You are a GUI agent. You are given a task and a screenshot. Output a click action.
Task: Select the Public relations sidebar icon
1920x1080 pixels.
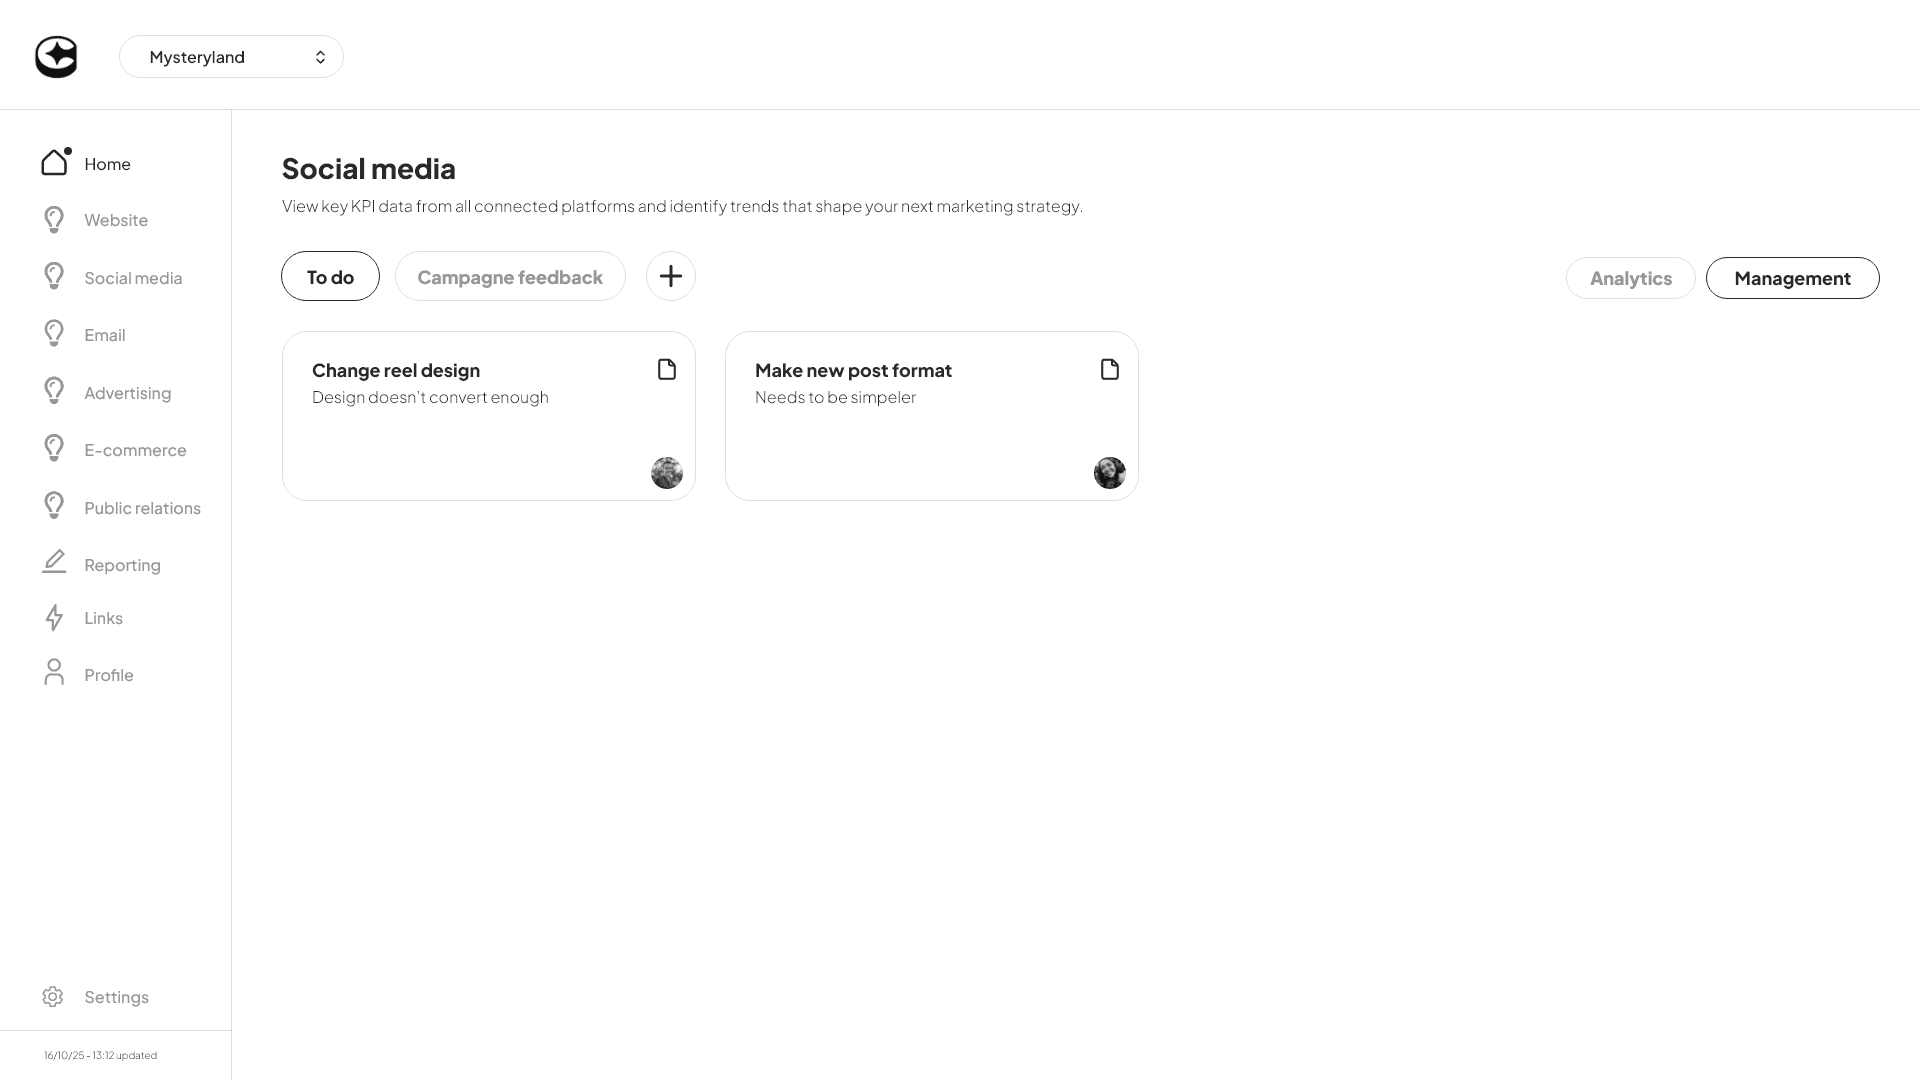point(55,505)
